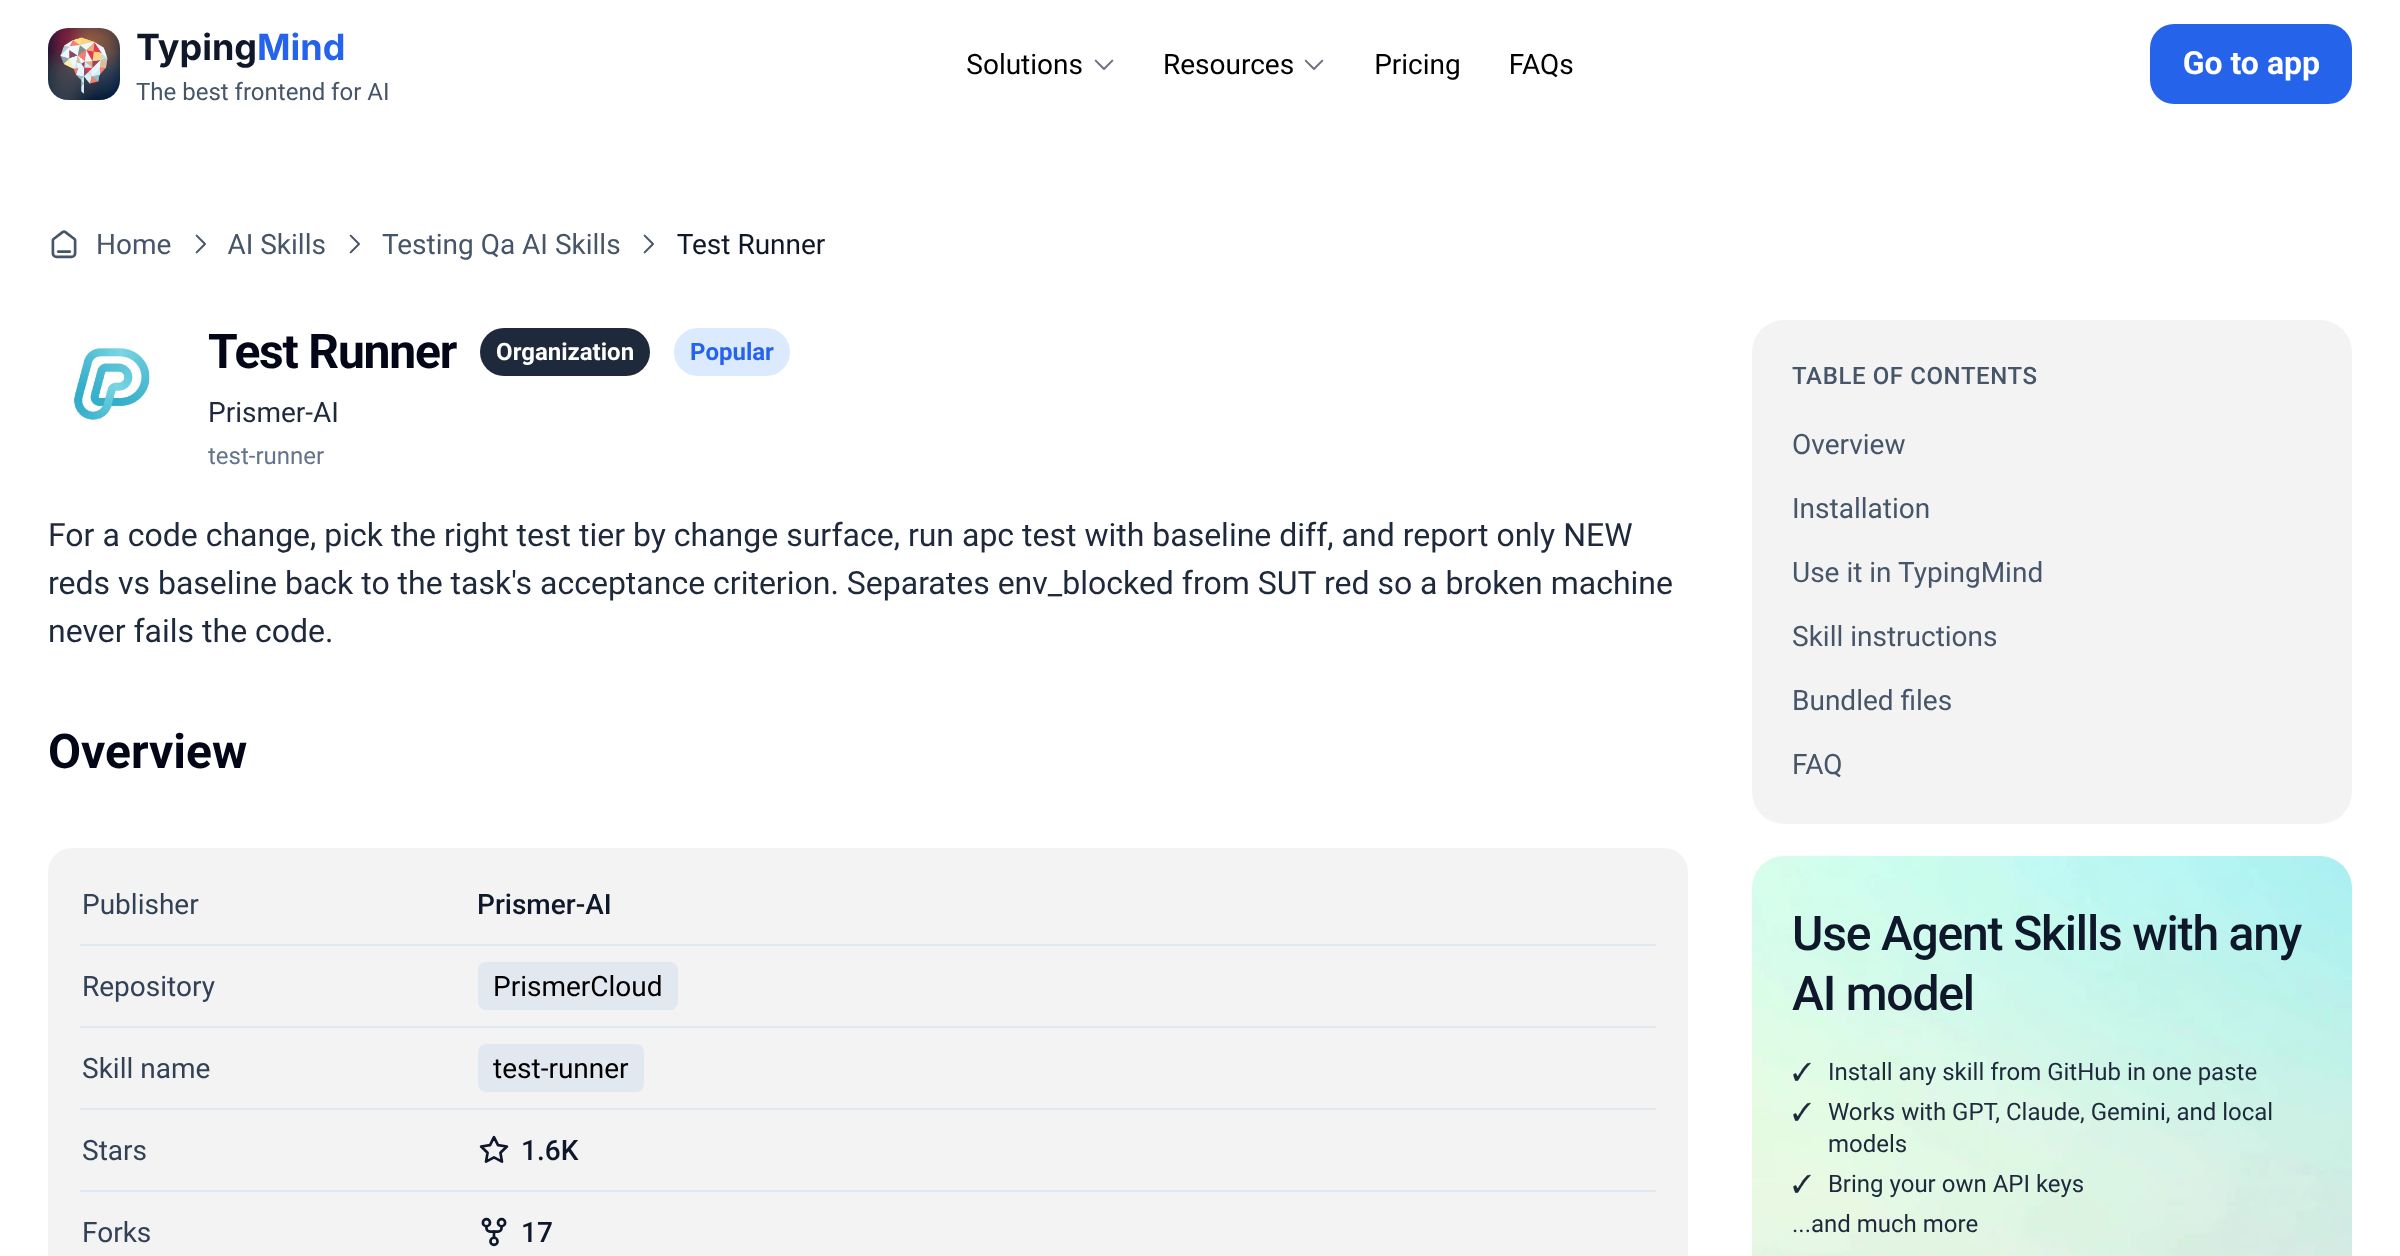Click the Prismer-AI logo icon
The image size is (2400, 1256).
(x=112, y=384)
